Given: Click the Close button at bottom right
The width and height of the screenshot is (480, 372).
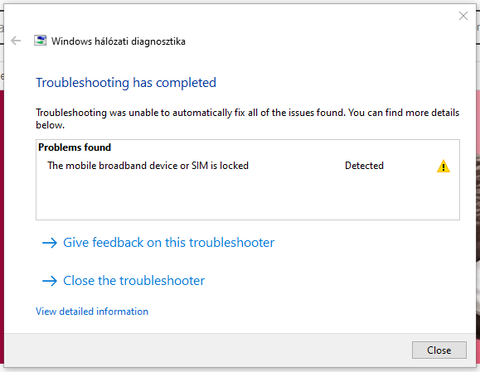Looking at the screenshot, I should pos(439,350).
